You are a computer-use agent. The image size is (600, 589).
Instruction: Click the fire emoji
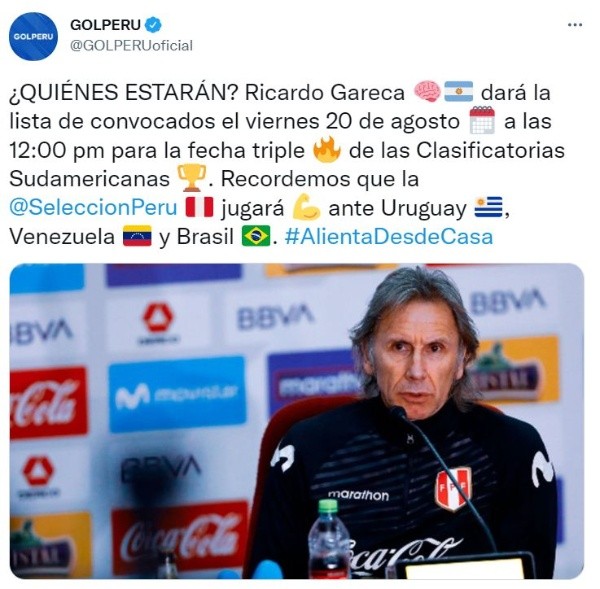pos(326,150)
